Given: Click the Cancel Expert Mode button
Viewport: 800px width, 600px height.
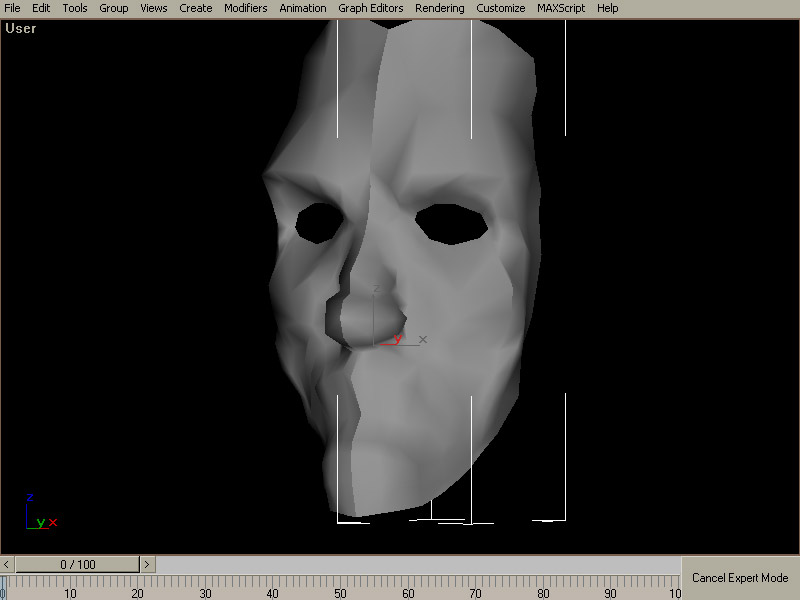Looking at the screenshot, I should 740,578.
